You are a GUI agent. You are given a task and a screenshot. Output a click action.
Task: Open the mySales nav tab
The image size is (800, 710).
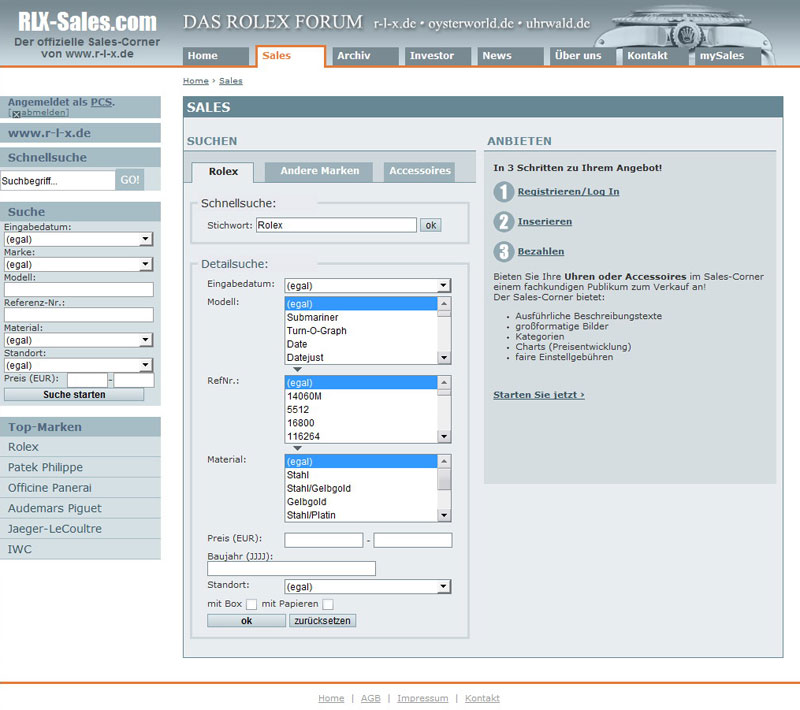[x=728, y=56]
